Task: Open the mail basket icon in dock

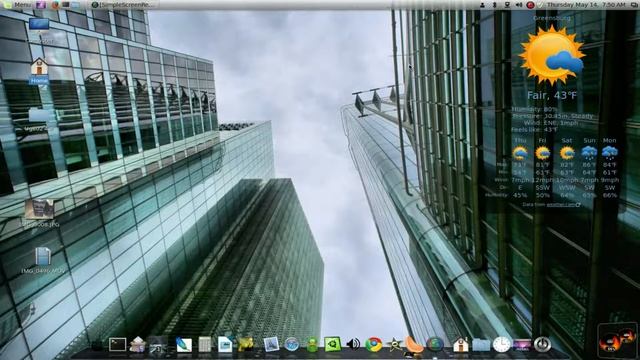Action: pos(138,345)
